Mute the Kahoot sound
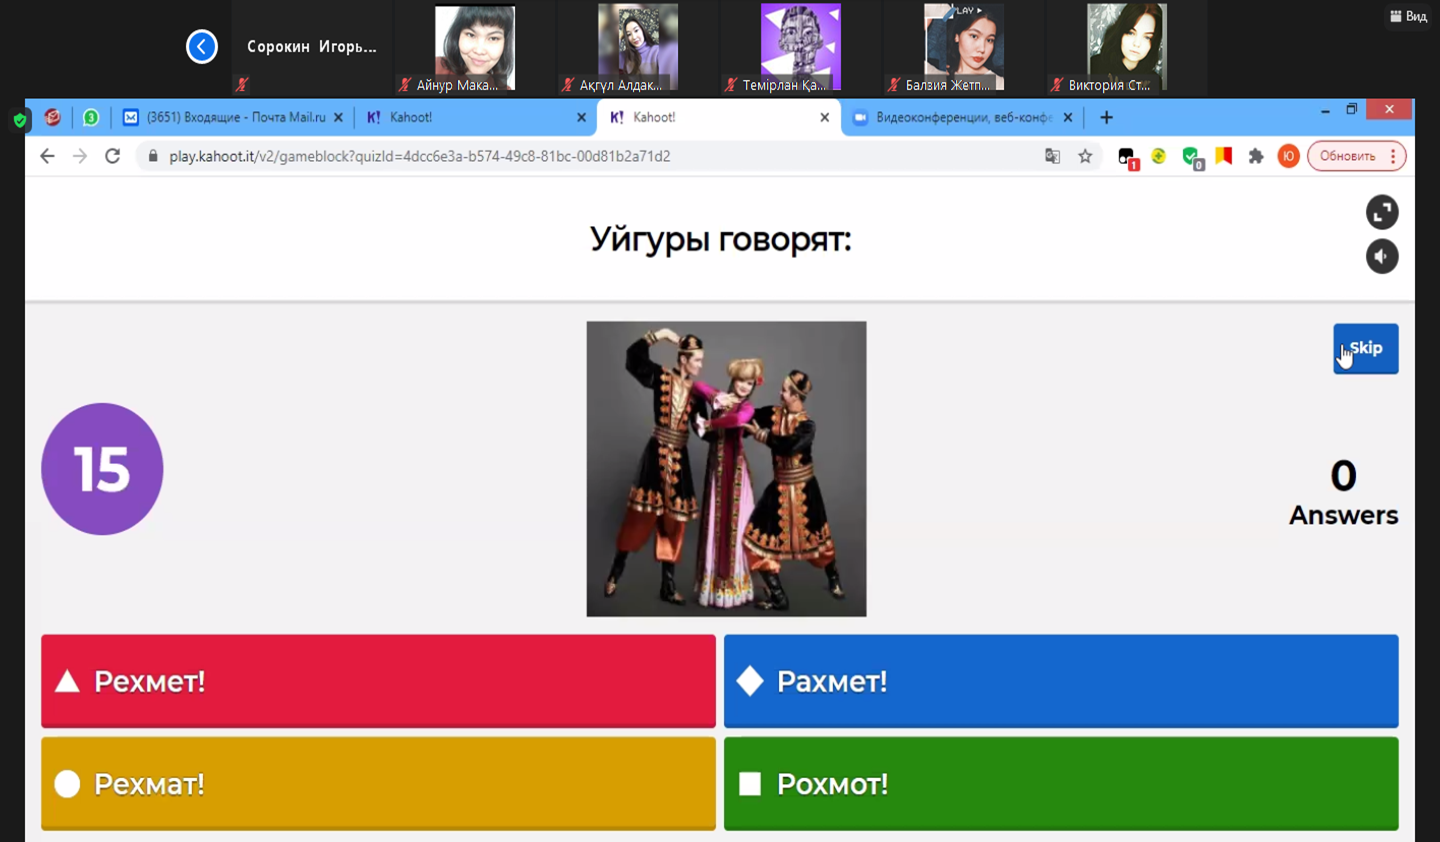The height and width of the screenshot is (842, 1440). [1381, 257]
